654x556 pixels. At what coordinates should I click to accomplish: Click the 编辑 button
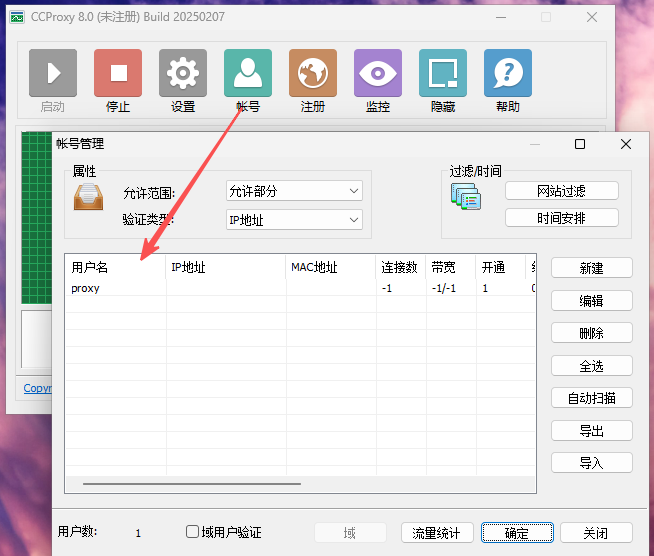pos(591,300)
